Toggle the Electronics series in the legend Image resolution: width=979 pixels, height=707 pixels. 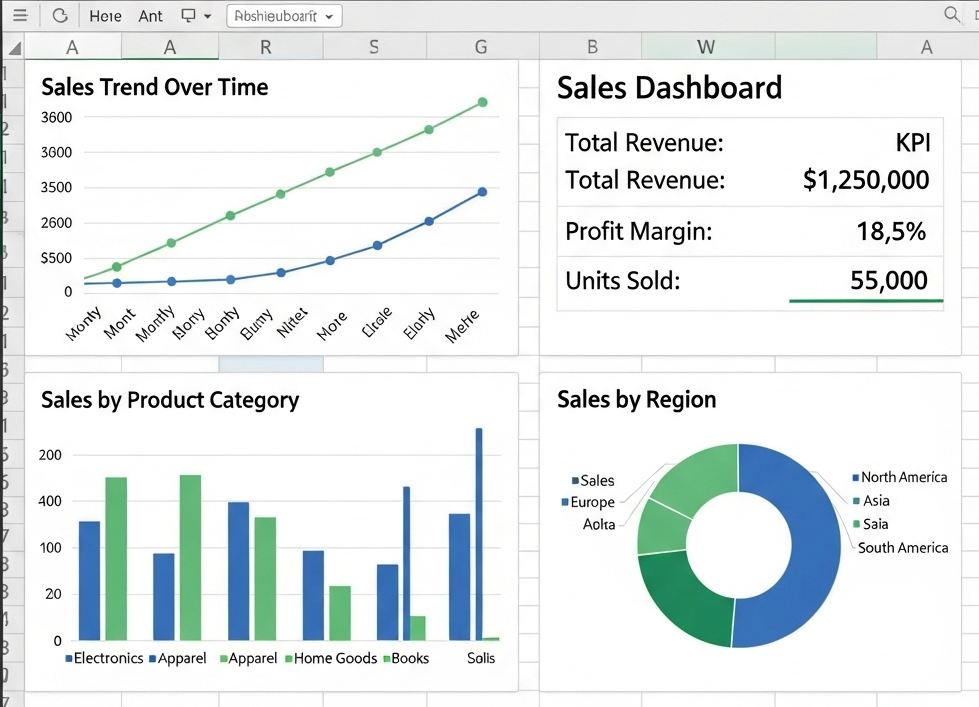[103, 658]
